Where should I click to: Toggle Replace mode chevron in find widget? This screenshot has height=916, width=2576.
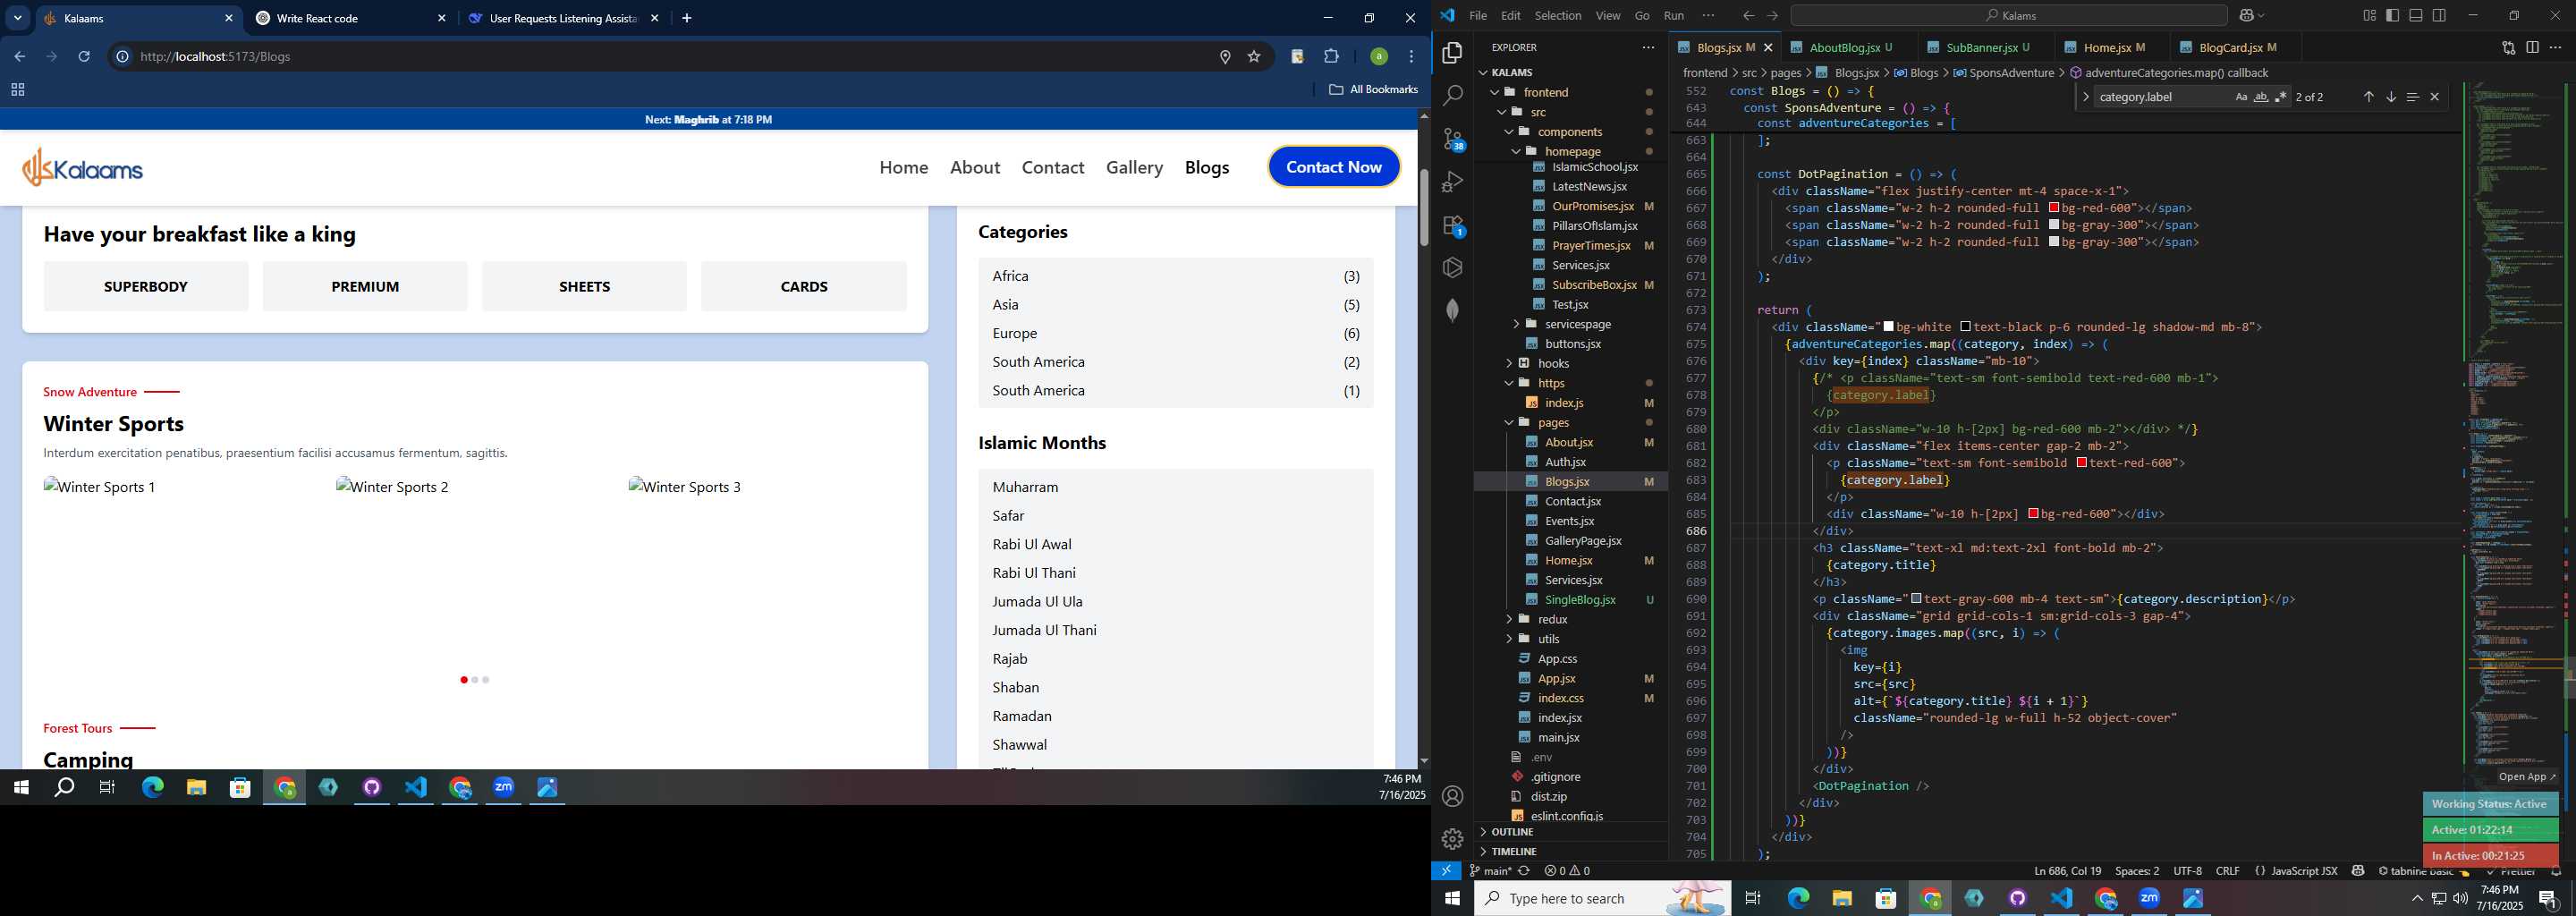click(x=2085, y=97)
